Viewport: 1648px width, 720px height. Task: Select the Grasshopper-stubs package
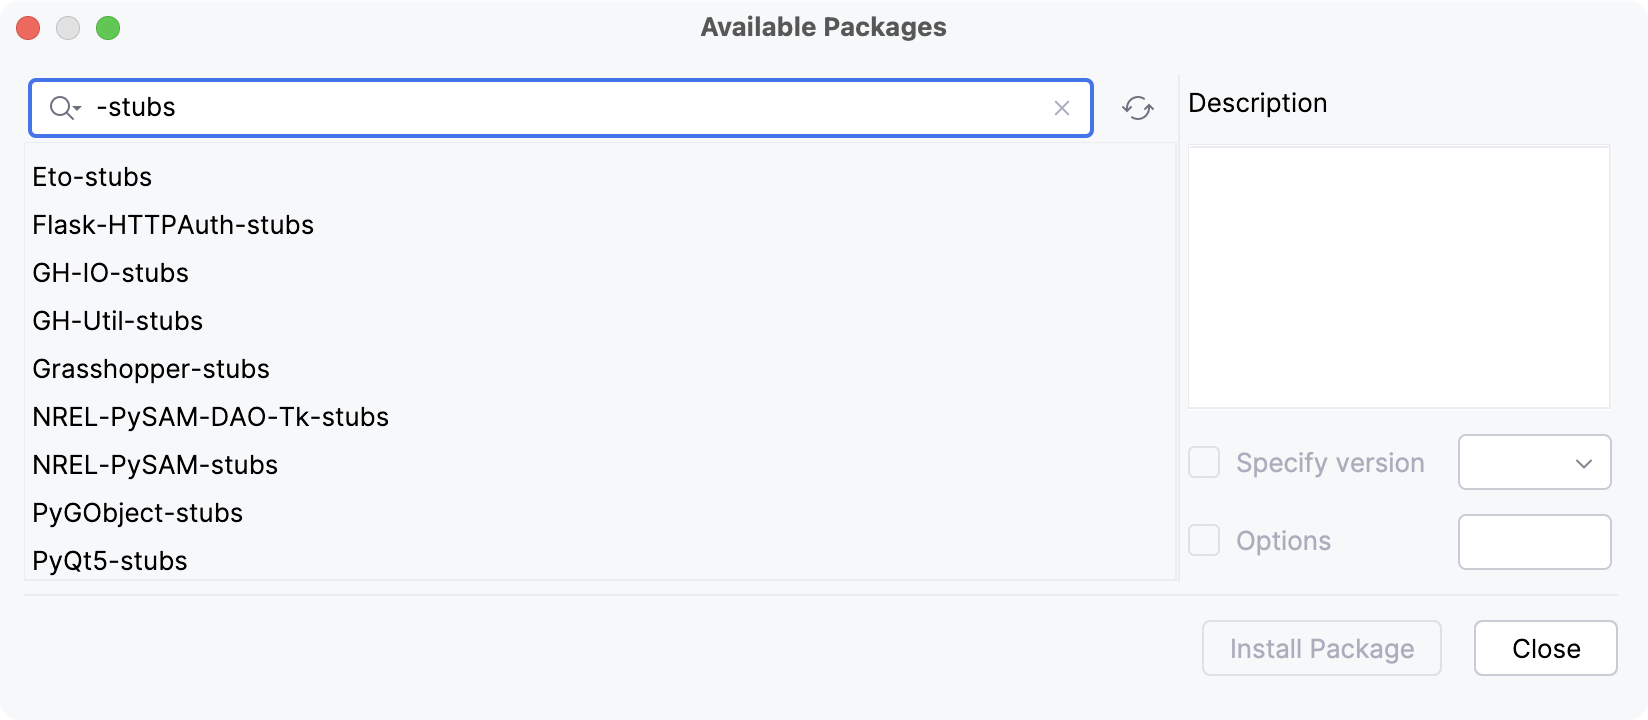150,369
